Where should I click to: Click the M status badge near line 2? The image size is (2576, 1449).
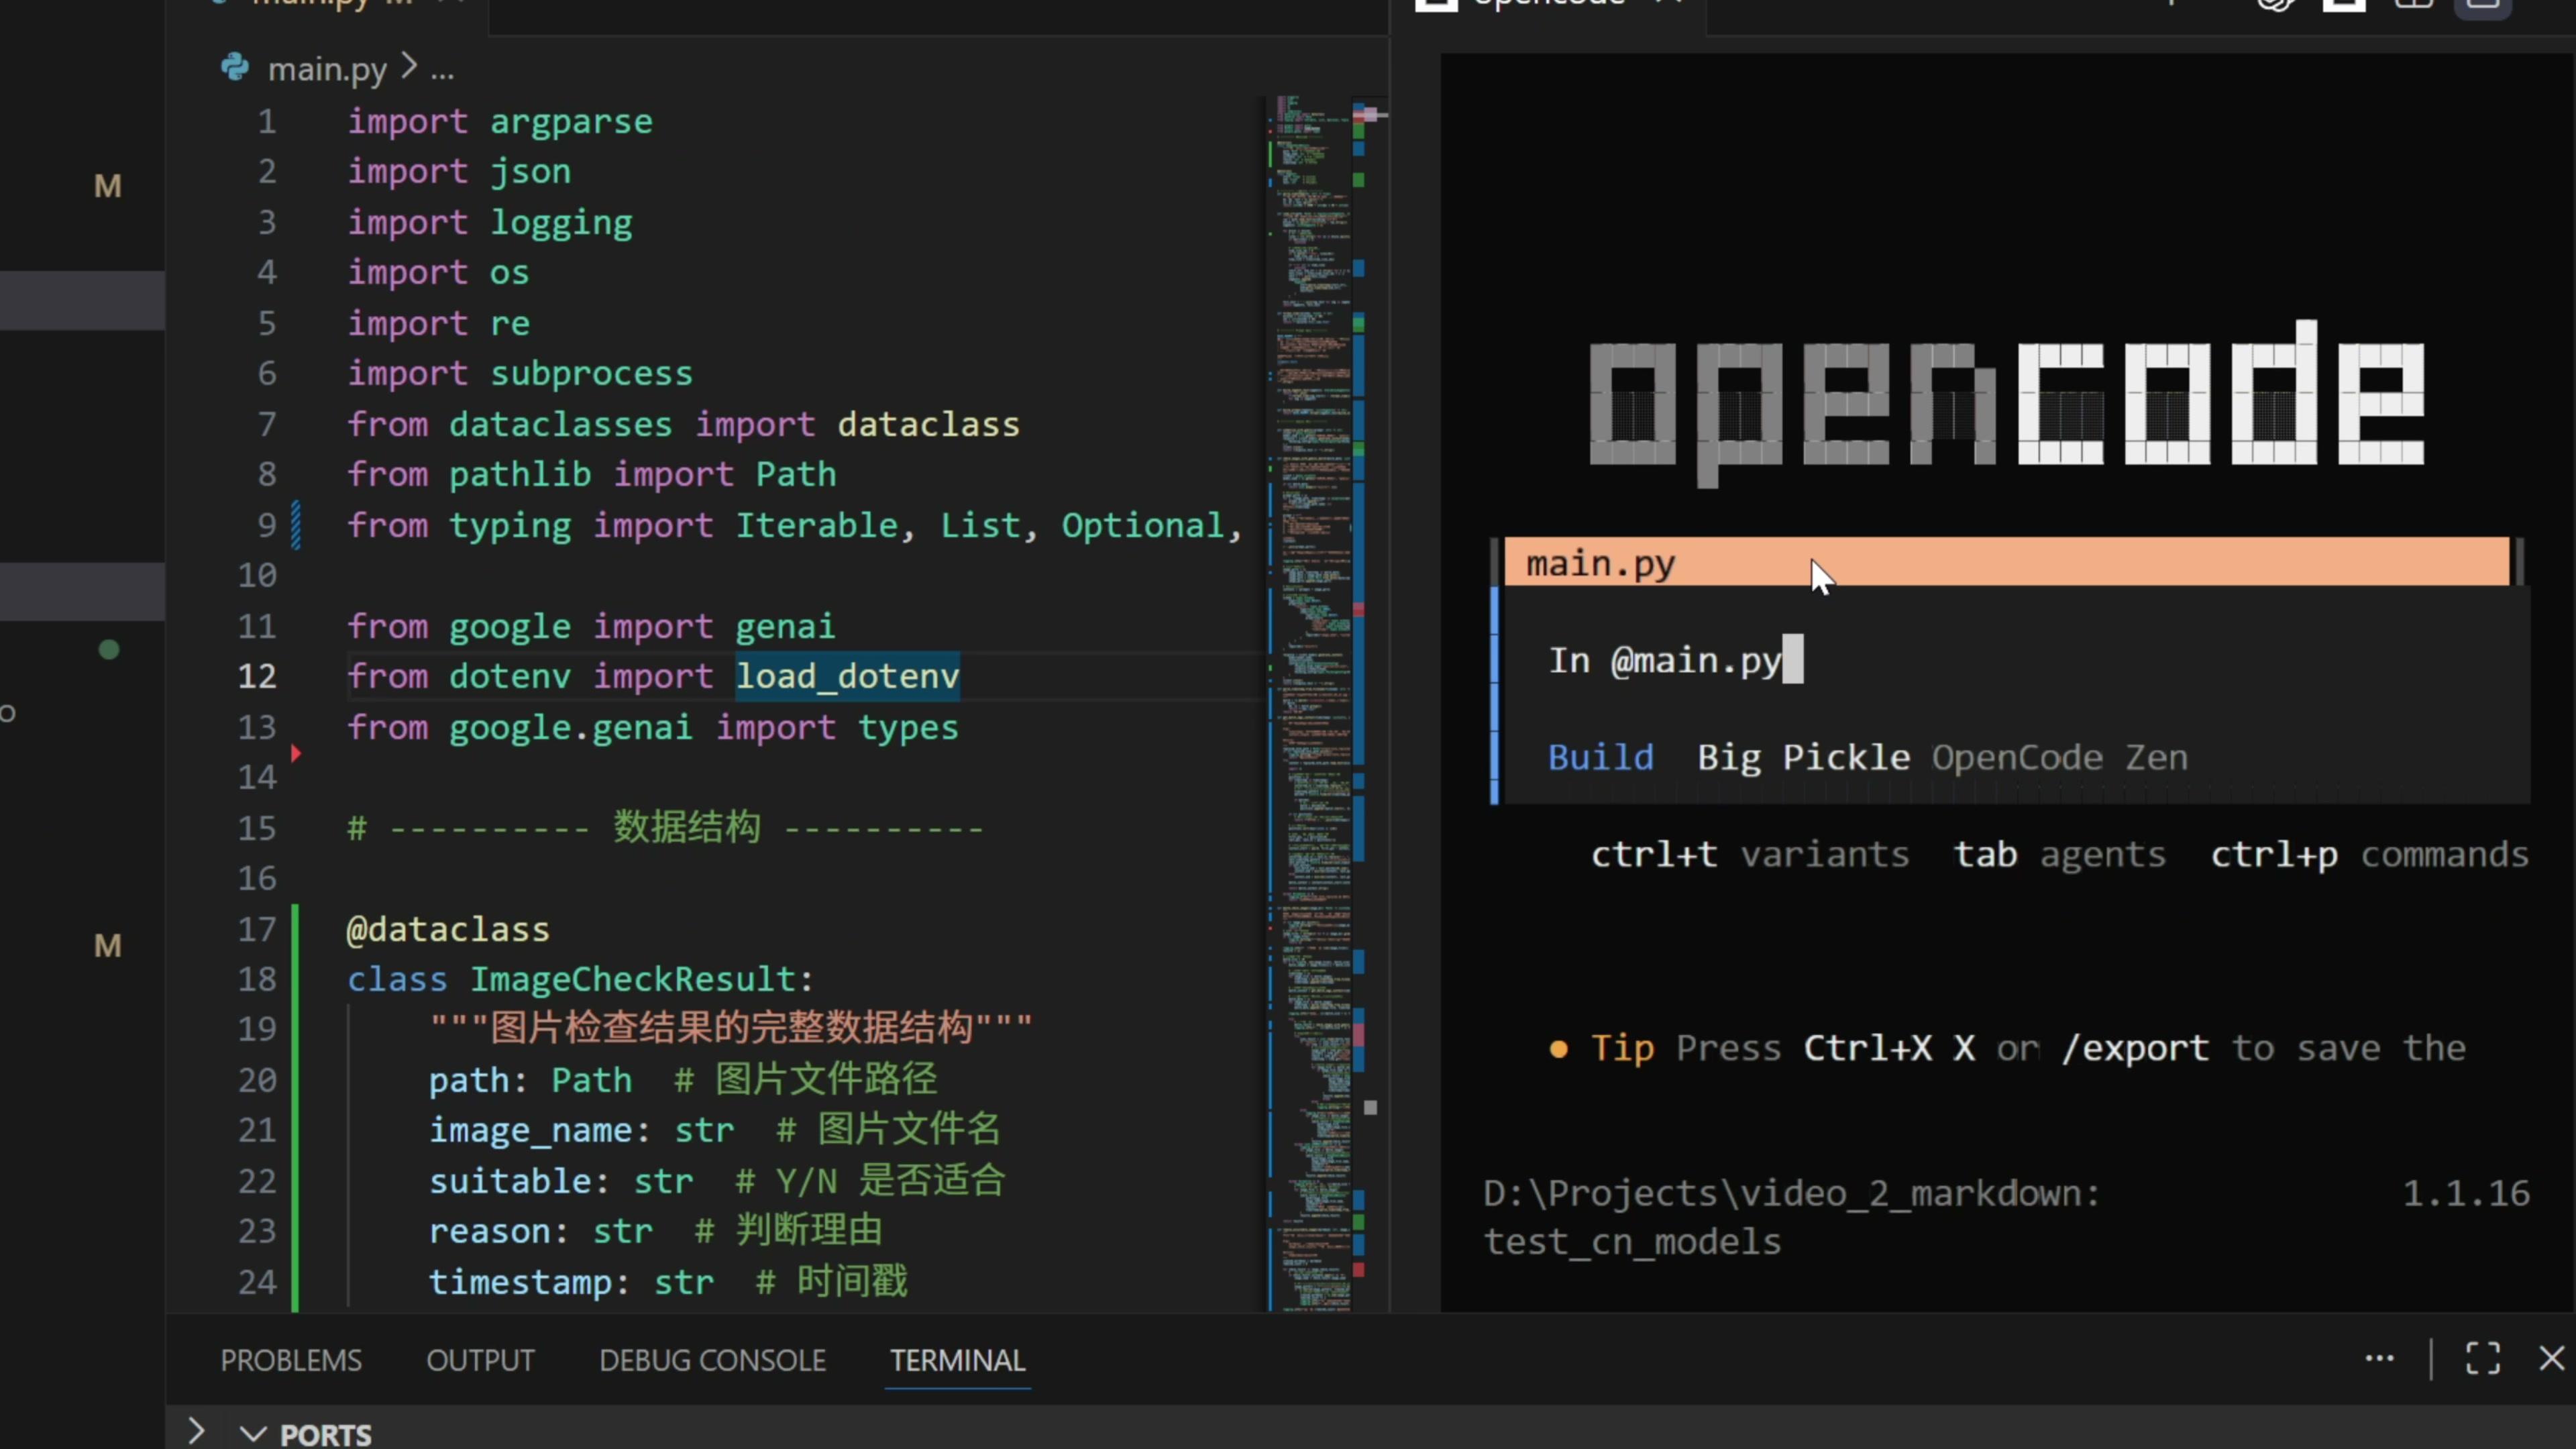point(107,186)
